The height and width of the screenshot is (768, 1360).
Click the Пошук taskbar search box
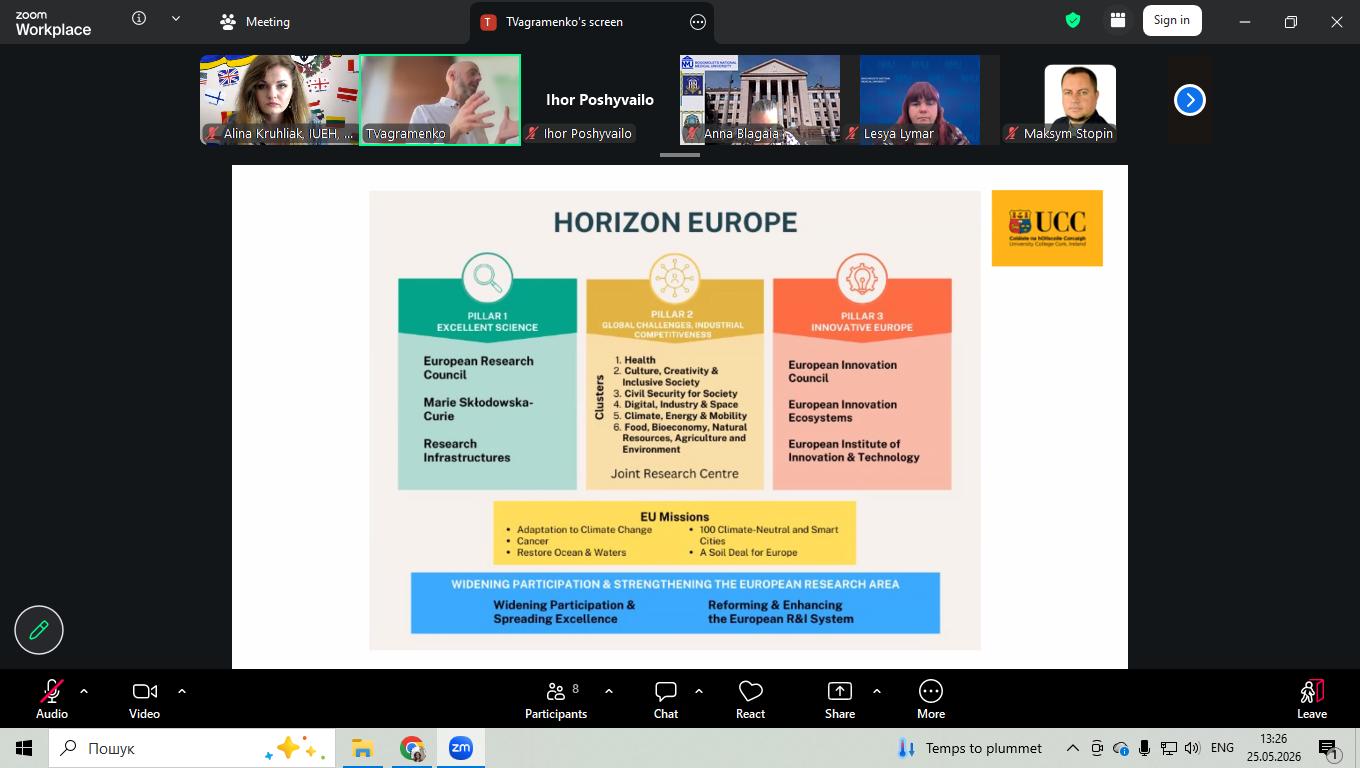tap(194, 748)
